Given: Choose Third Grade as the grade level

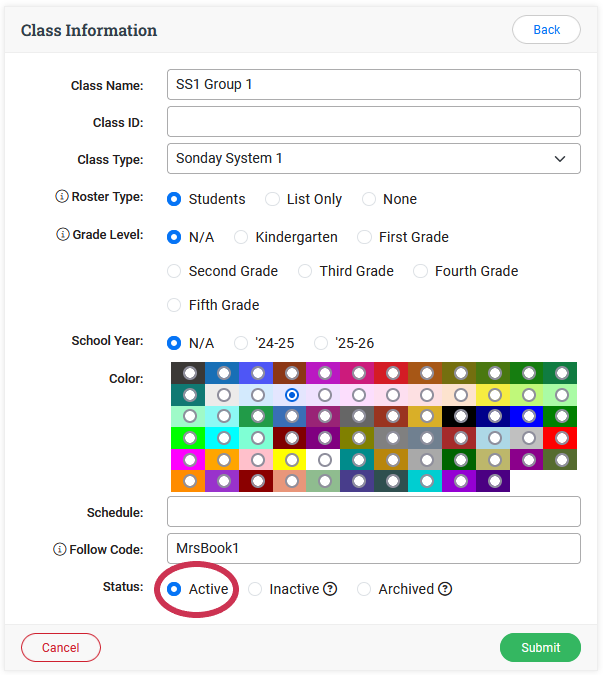Looking at the screenshot, I should [305, 271].
